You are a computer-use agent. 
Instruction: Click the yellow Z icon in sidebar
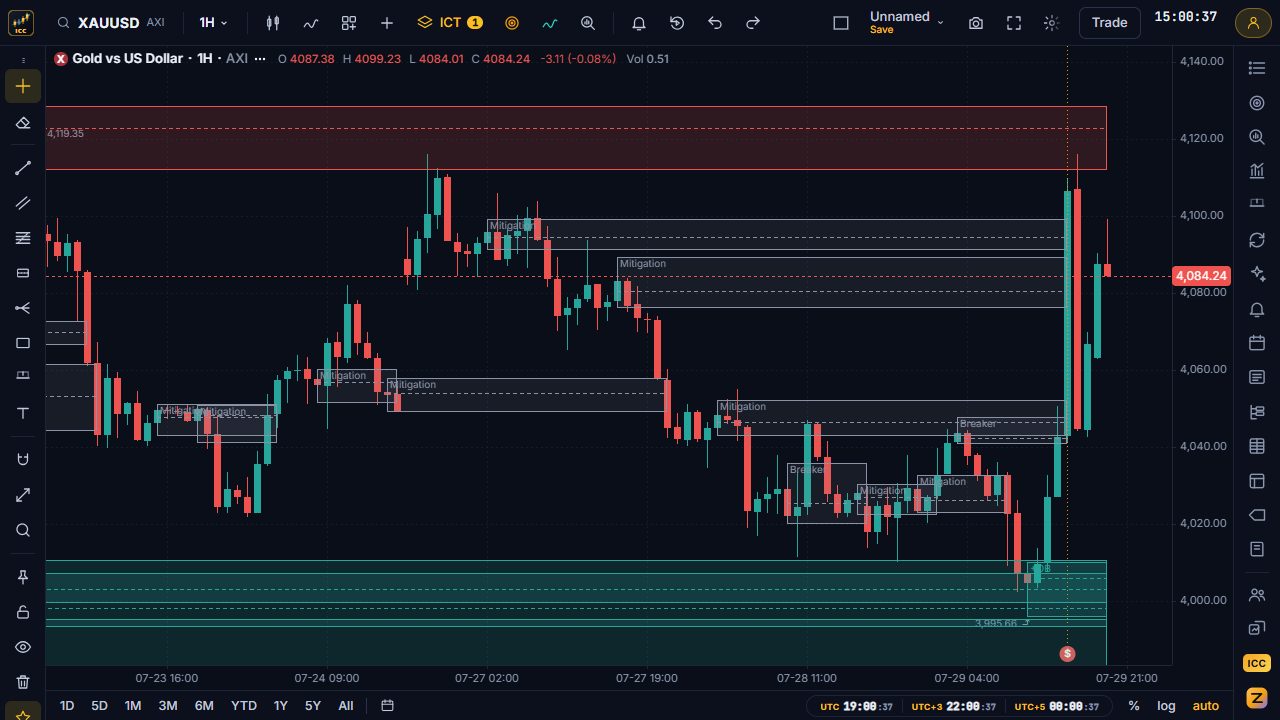click(1257, 697)
